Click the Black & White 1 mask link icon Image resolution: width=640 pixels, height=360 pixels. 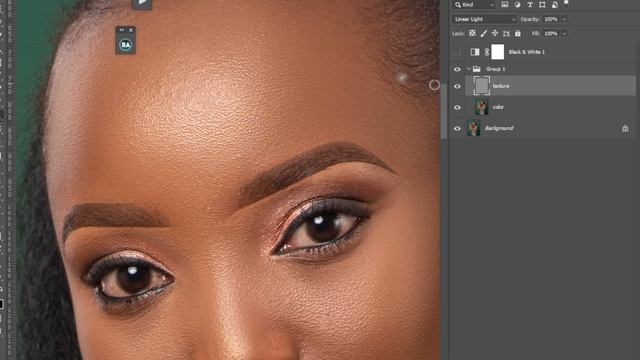point(487,52)
